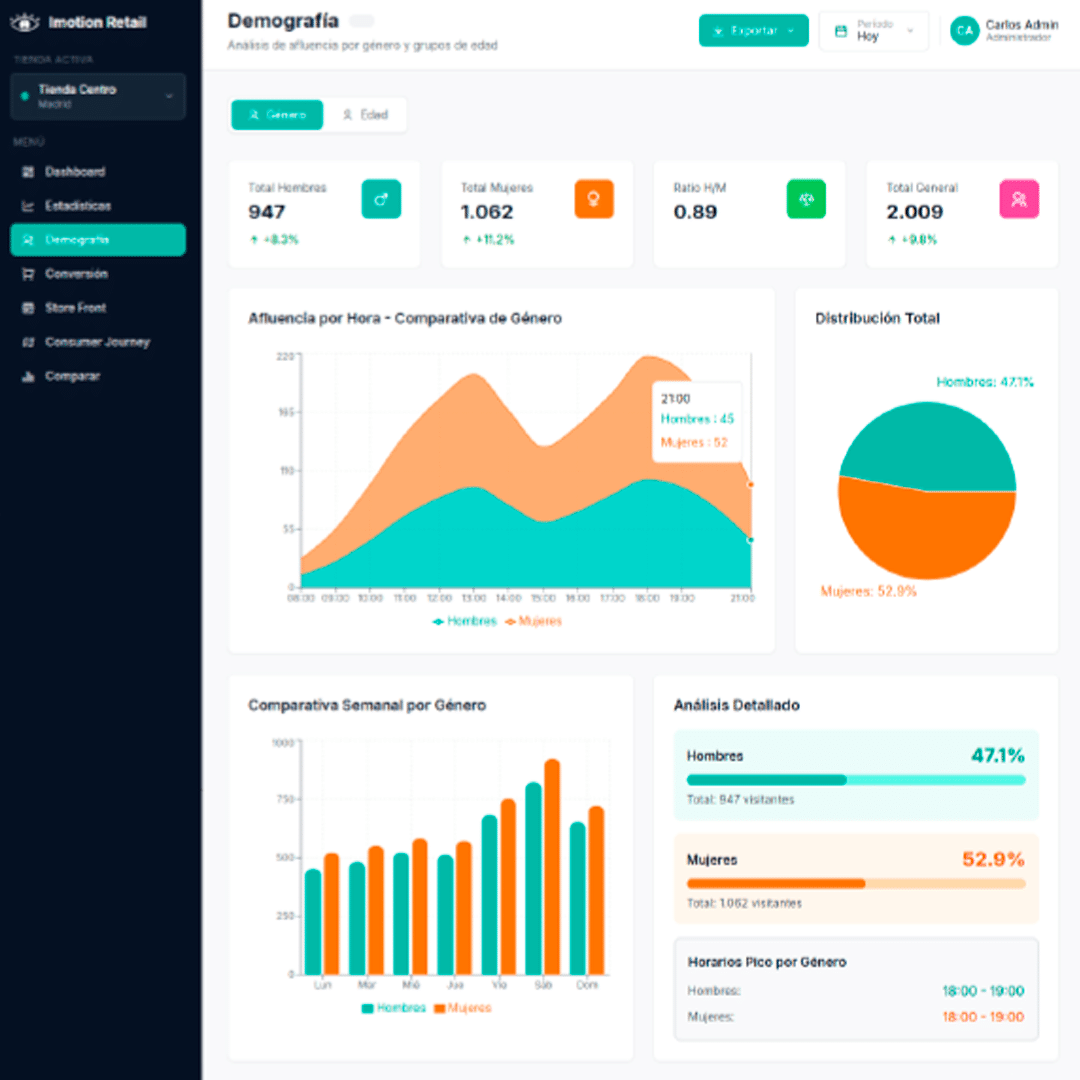Click the orange Mujeres pie slice
The width and height of the screenshot is (1080, 1080).
pos(925,535)
